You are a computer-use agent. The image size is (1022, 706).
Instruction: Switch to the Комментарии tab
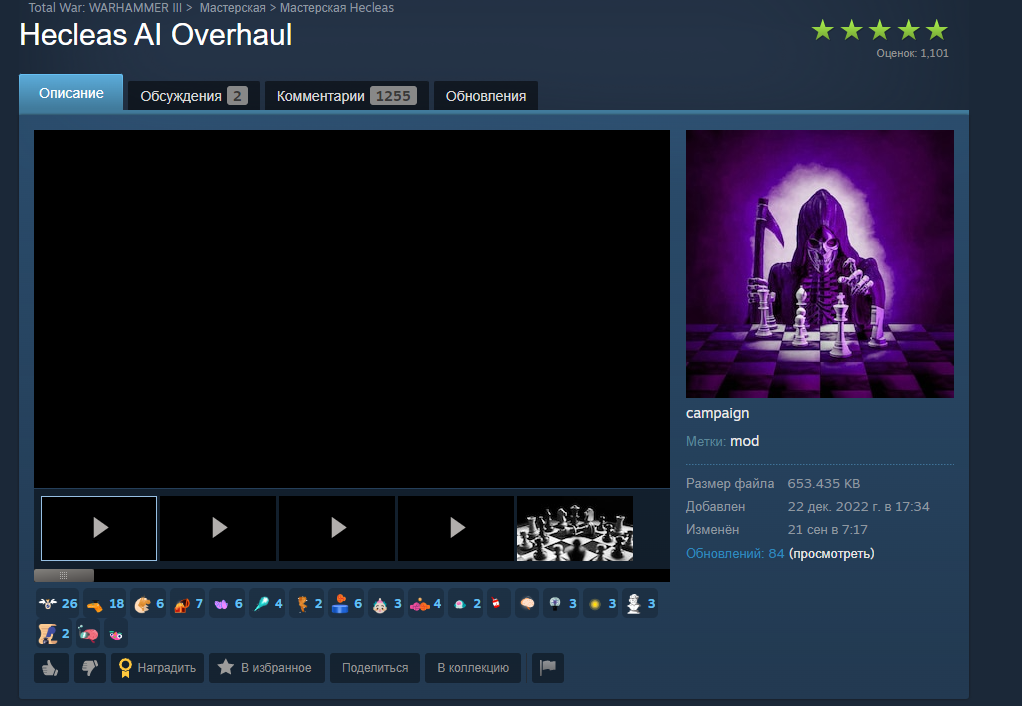point(346,96)
